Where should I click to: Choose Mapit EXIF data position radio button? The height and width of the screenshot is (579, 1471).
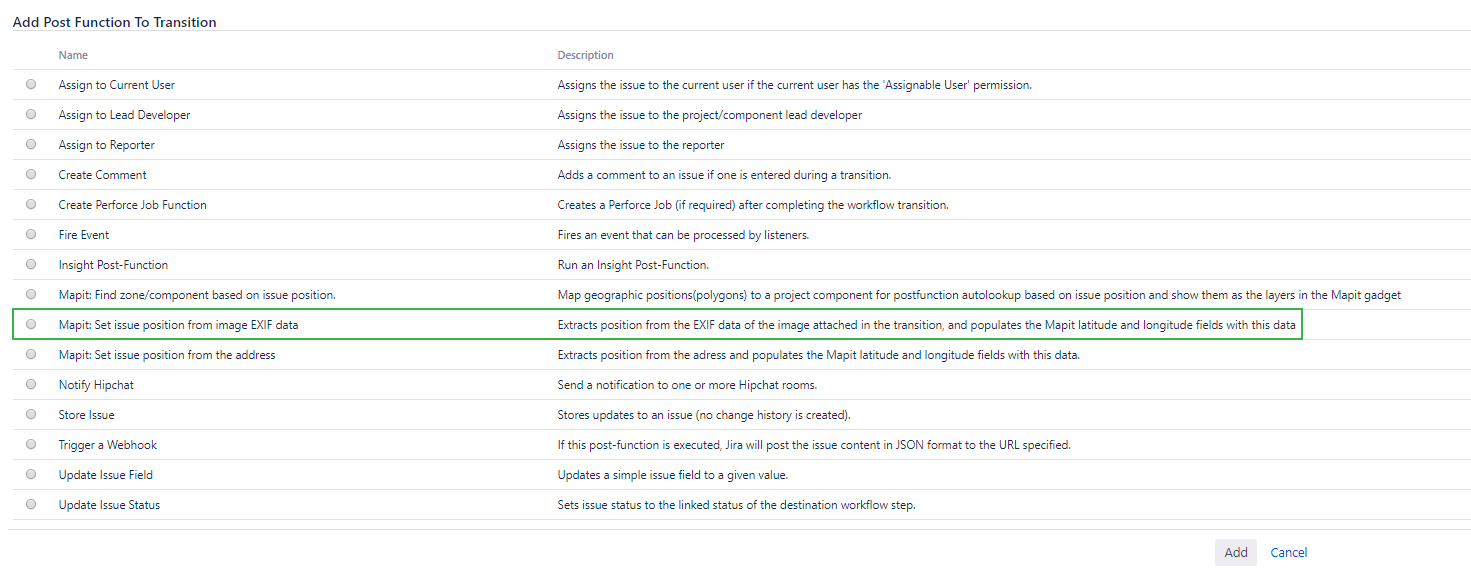[31, 325]
